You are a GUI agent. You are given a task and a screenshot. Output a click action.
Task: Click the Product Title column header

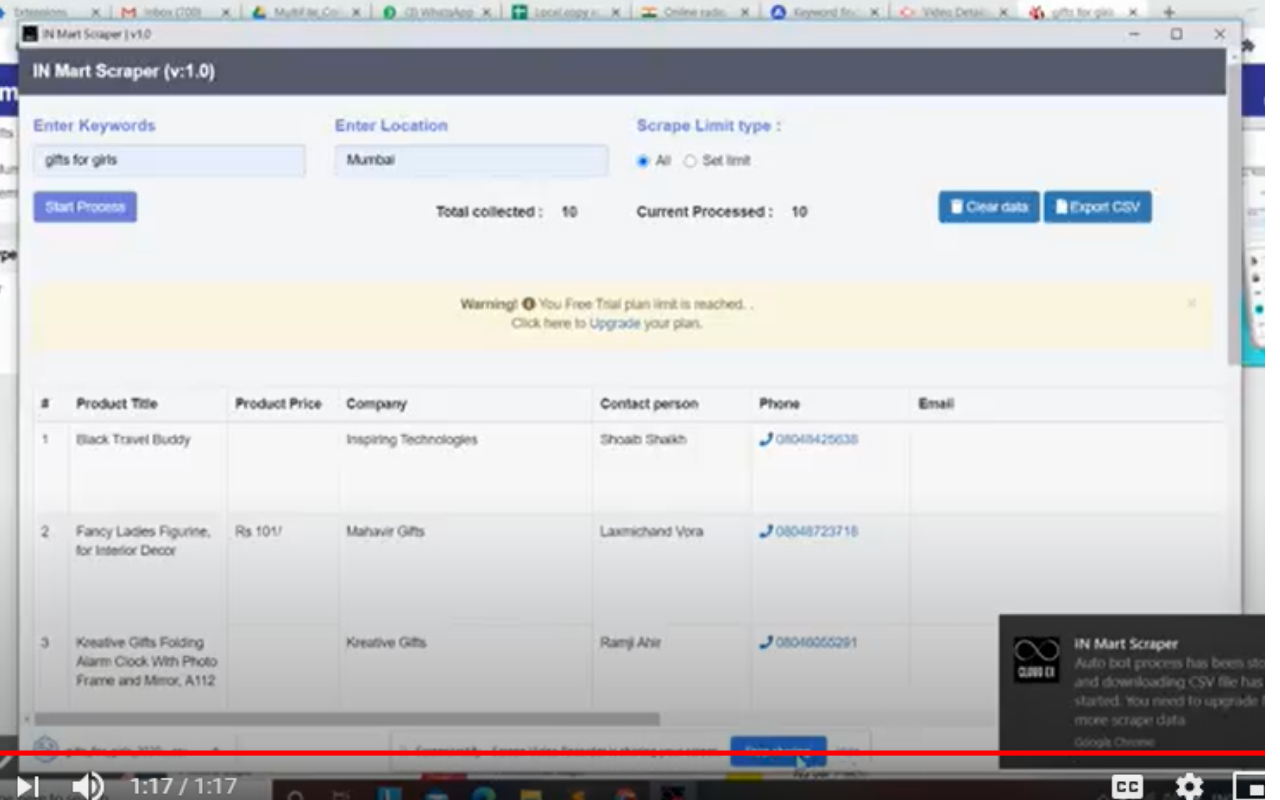[117, 404]
